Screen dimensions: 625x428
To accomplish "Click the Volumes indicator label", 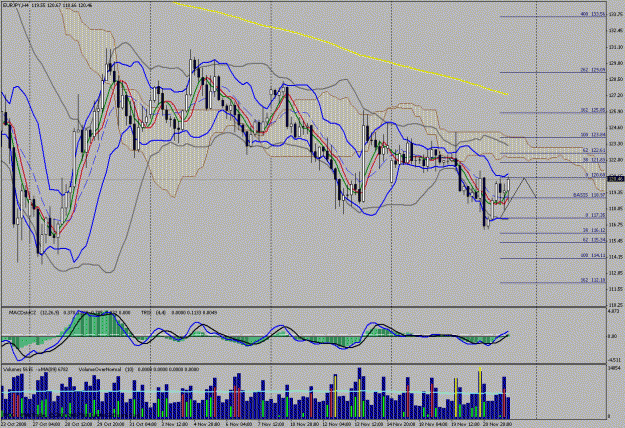I will pyautogui.click(x=19, y=369).
